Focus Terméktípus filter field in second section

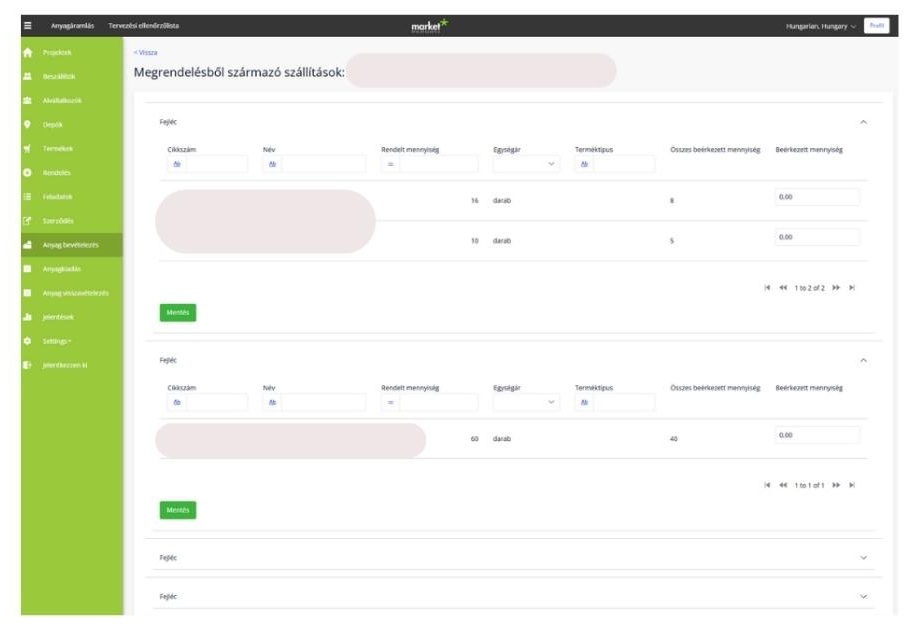click(x=624, y=403)
